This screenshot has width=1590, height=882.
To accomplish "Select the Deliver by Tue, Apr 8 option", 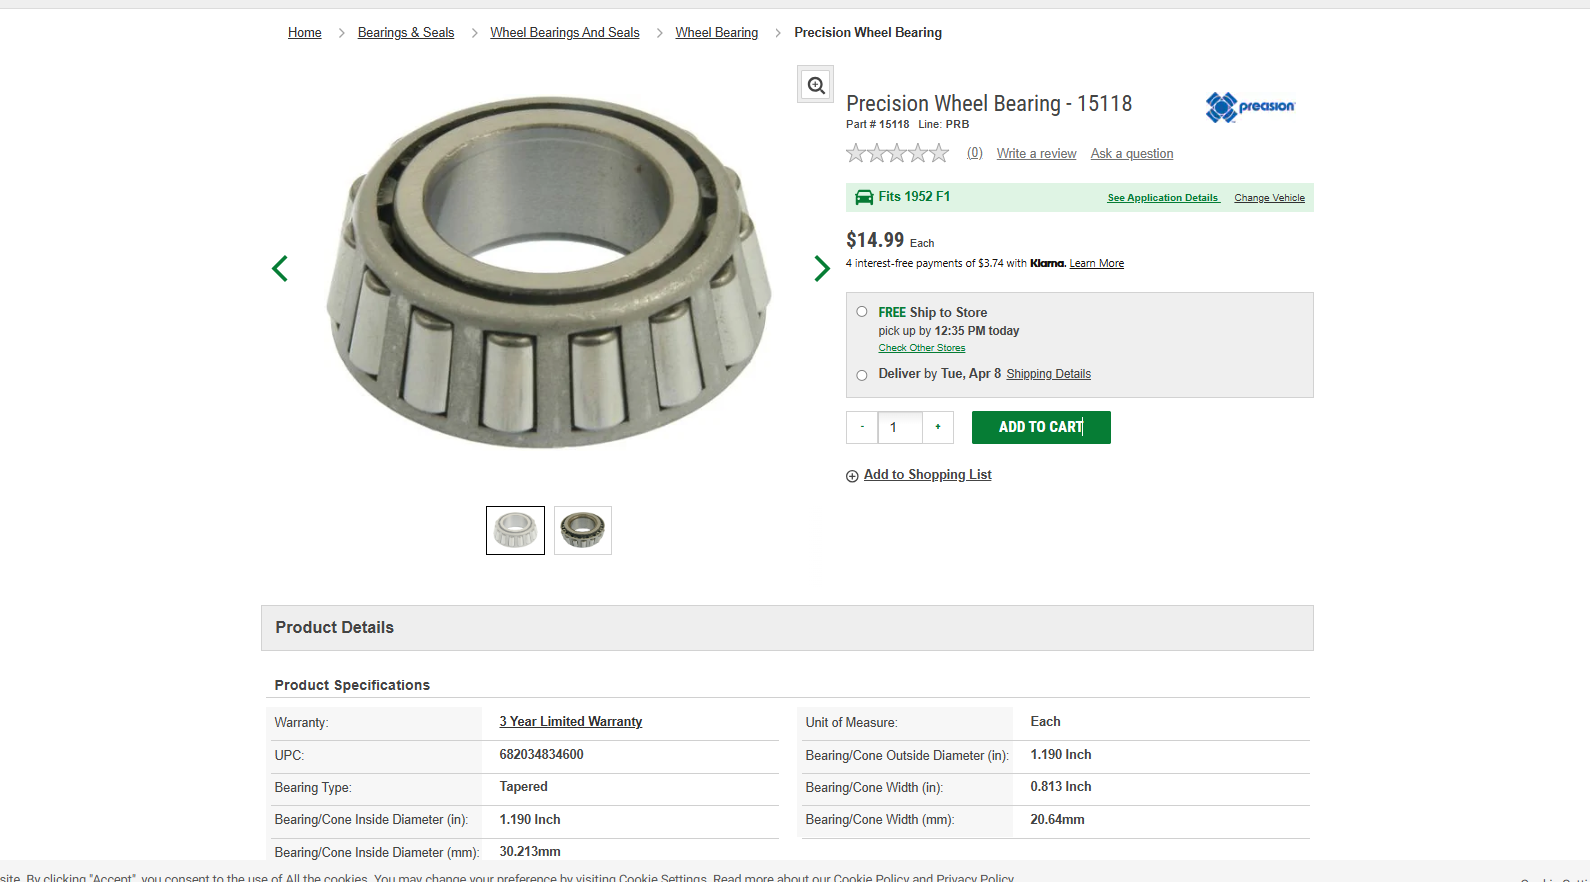I will (862, 375).
